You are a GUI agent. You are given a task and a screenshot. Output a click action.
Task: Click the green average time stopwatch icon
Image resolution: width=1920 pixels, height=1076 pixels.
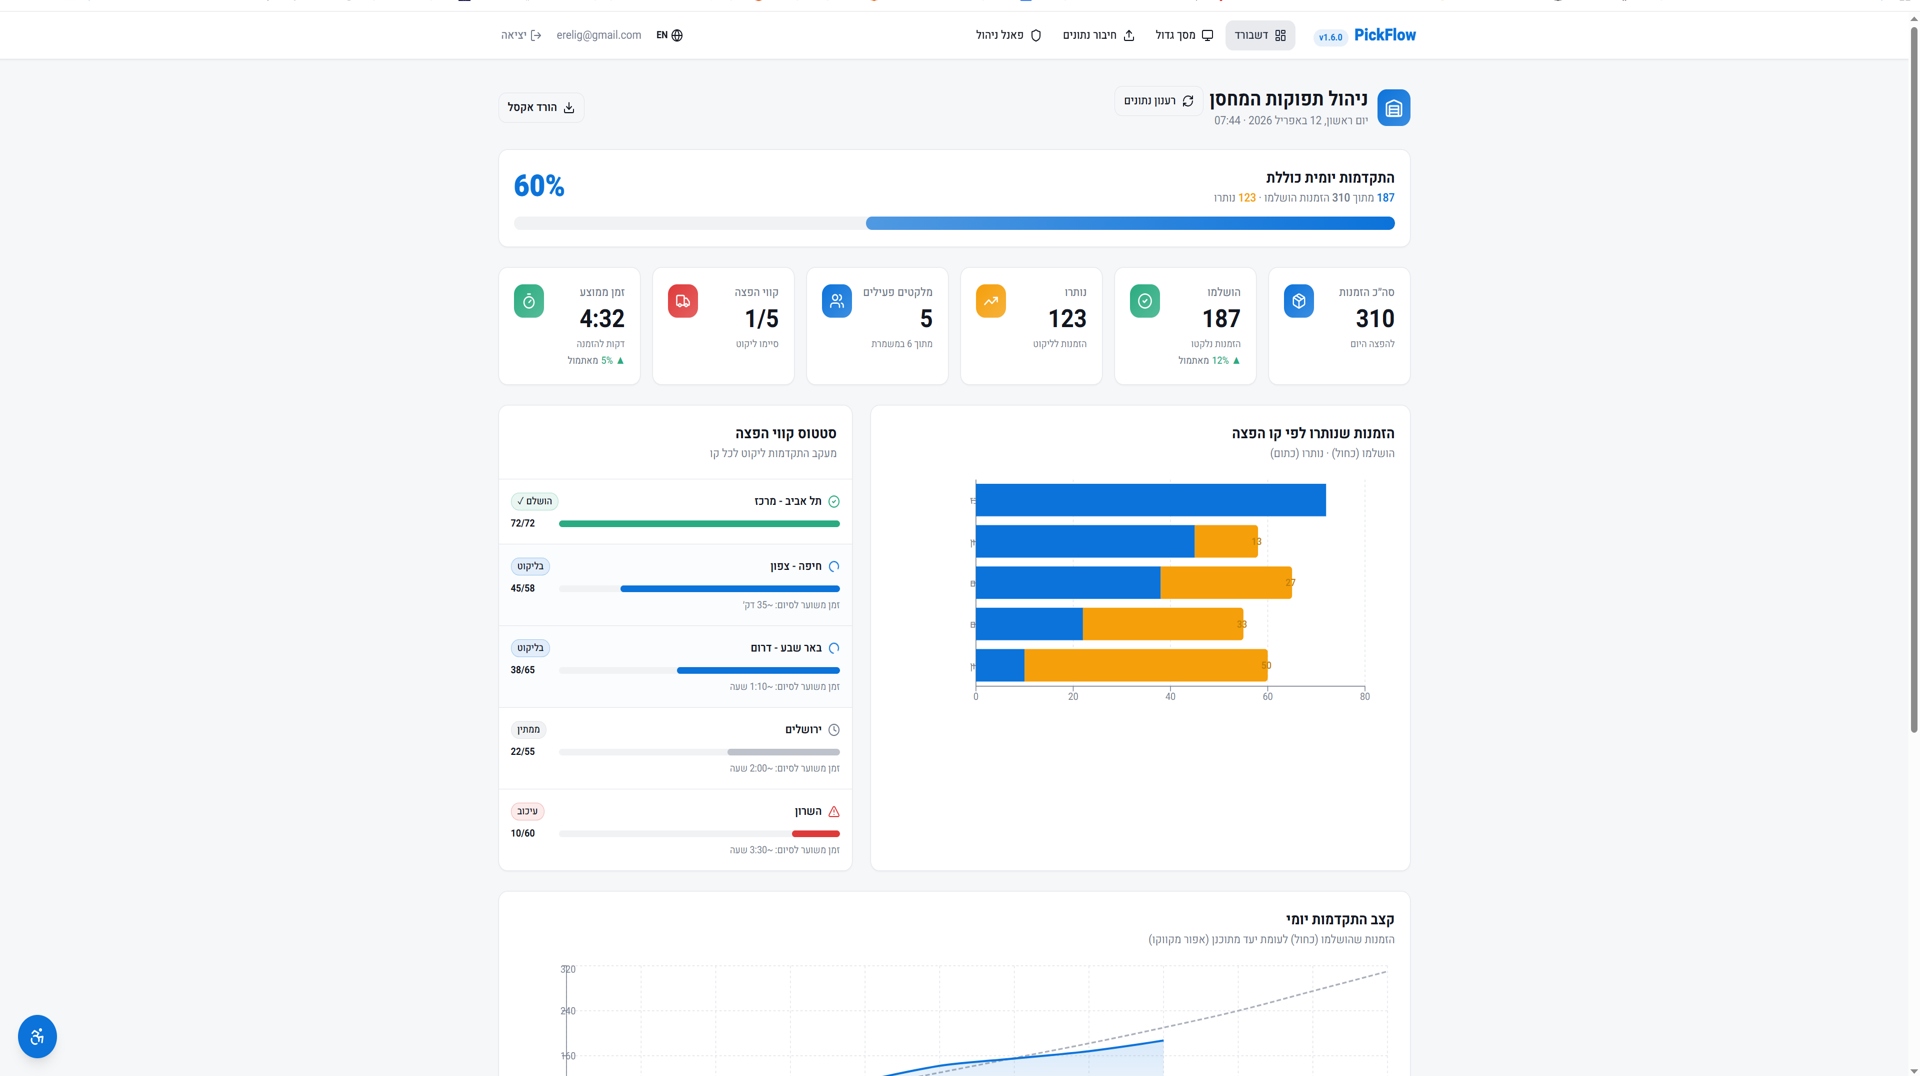(x=528, y=301)
